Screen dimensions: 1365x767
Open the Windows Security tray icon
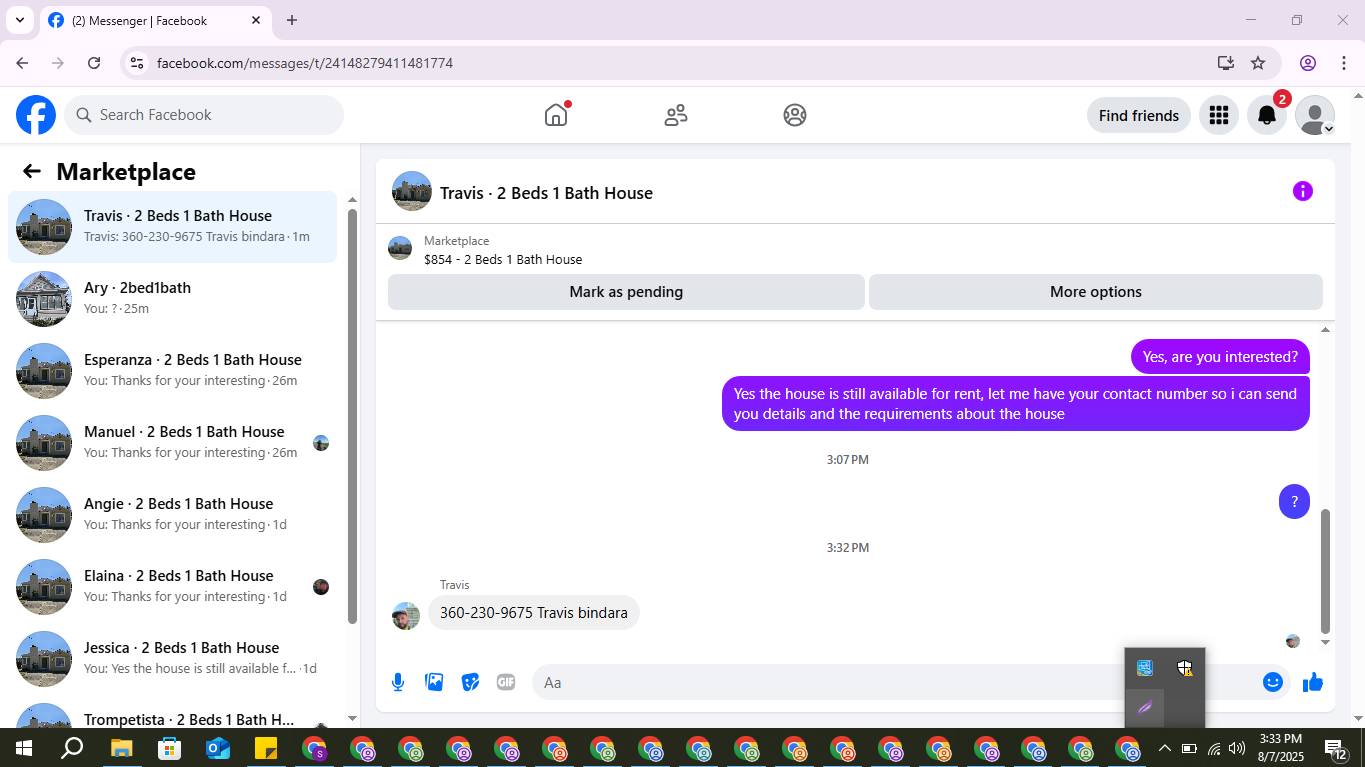pyautogui.click(x=1185, y=668)
